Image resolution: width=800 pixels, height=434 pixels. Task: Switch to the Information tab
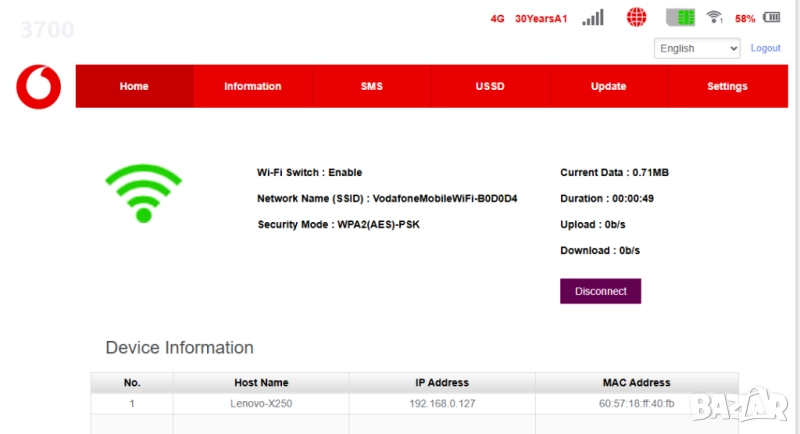click(x=252, y=86)
